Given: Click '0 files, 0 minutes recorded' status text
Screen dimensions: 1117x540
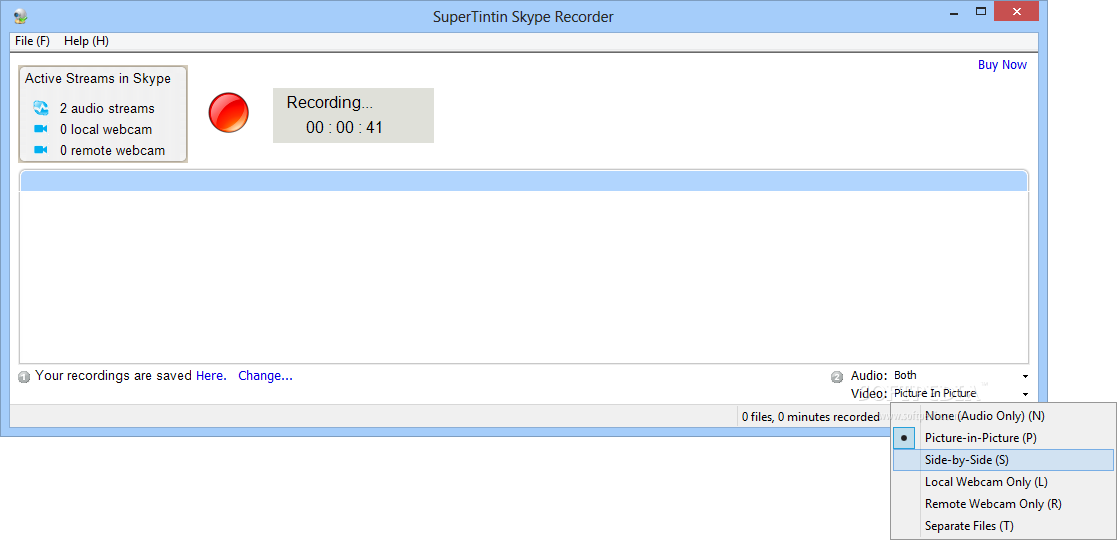Looking at the screenshot, I should pyautogui.click(x=810, y=417).
